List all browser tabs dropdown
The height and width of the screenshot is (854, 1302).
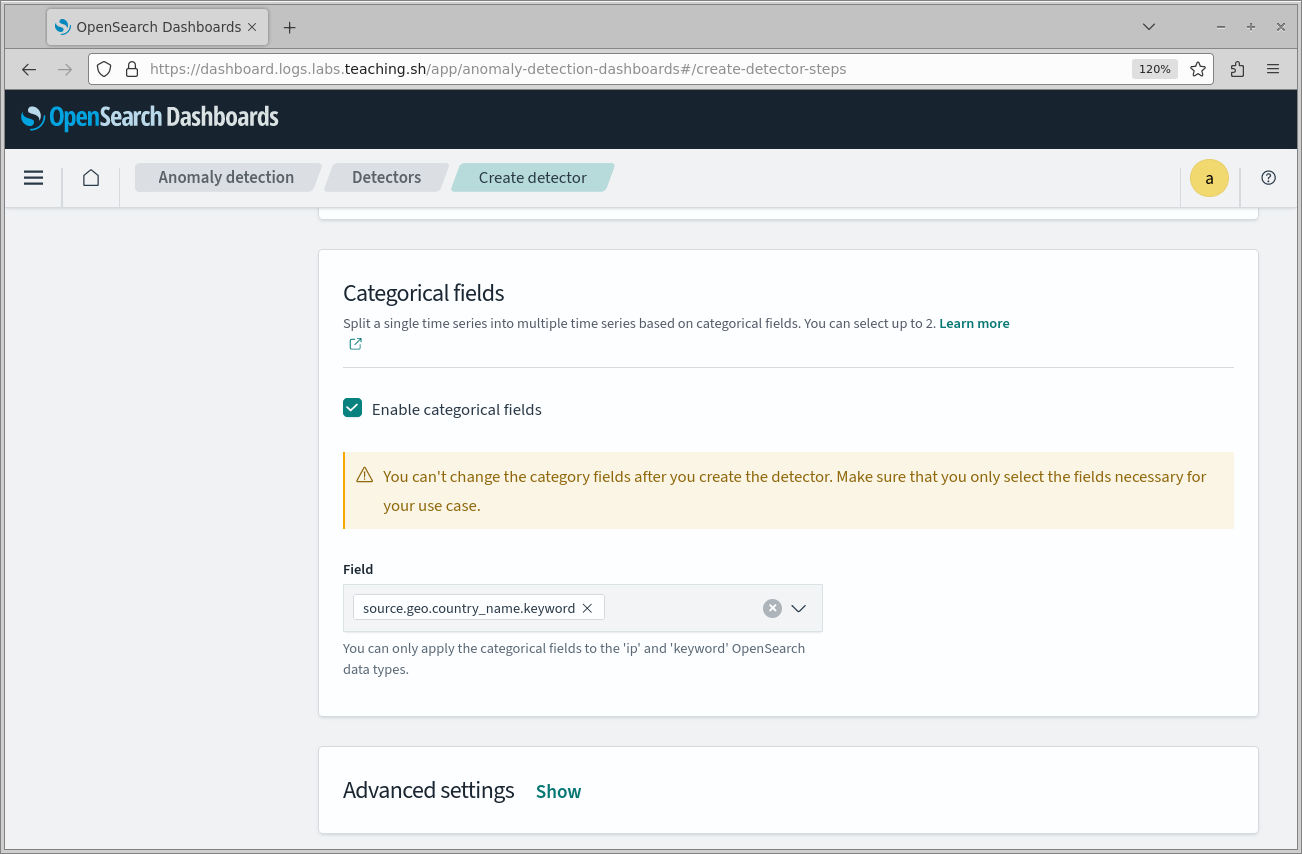[1149, 27]
